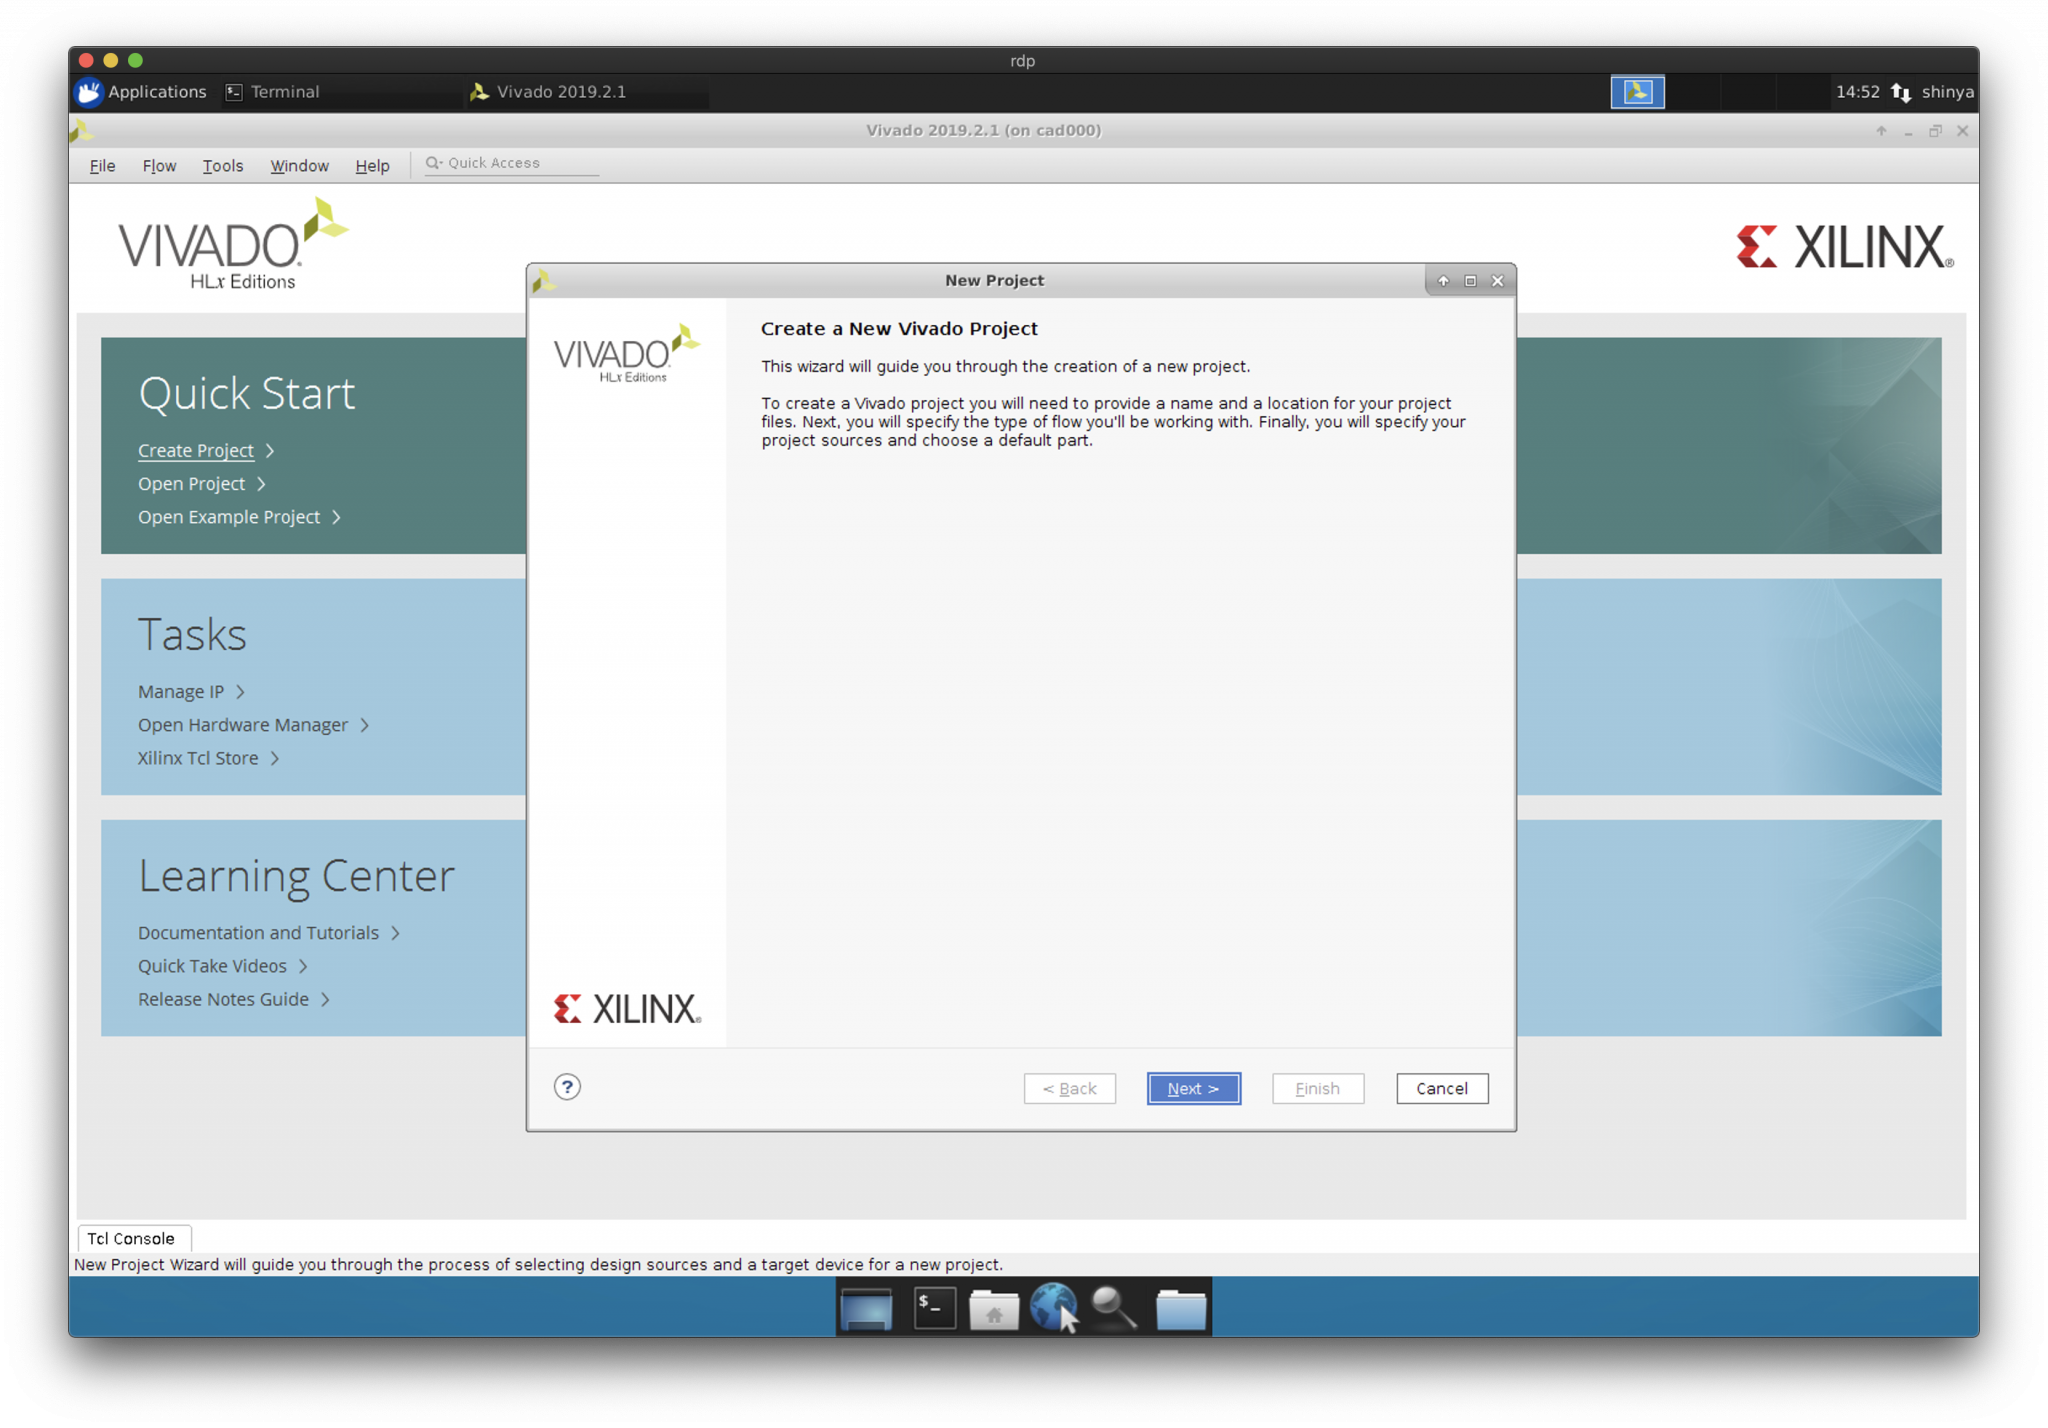Image resolution: width=2048 pixels, height=1428 pixels.
Task: Open the Tools menu
Action: pyautogui.click(x=222, y=166)
